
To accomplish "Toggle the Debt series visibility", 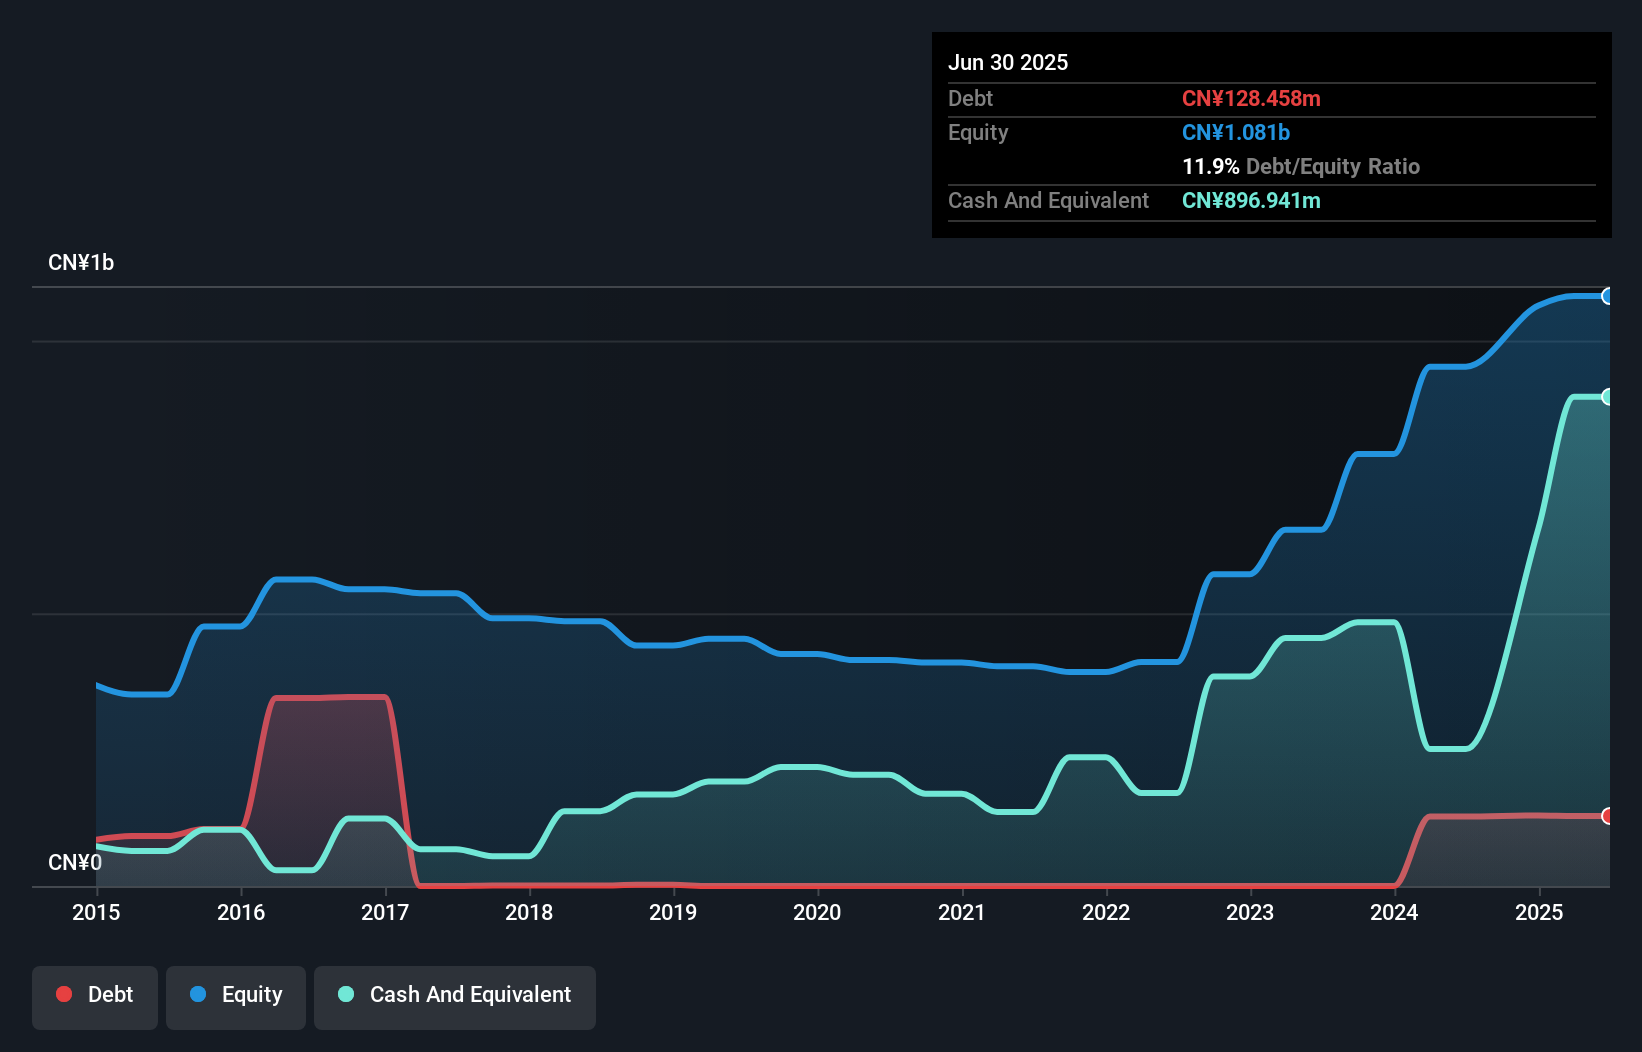I will point(95,995).
